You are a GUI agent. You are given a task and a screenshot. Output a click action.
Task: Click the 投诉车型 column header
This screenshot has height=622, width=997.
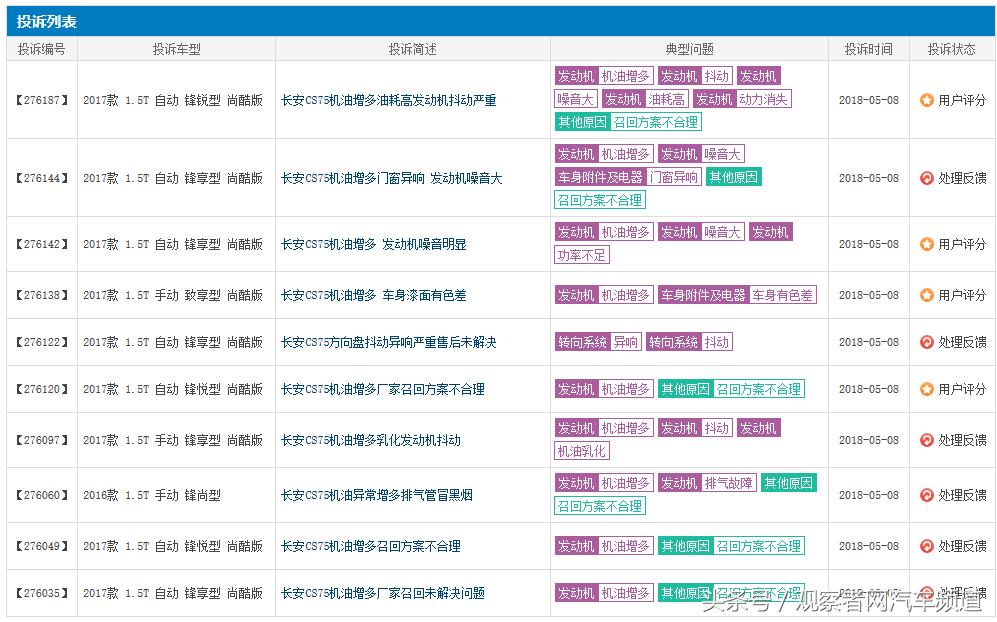tap(177, 49)
